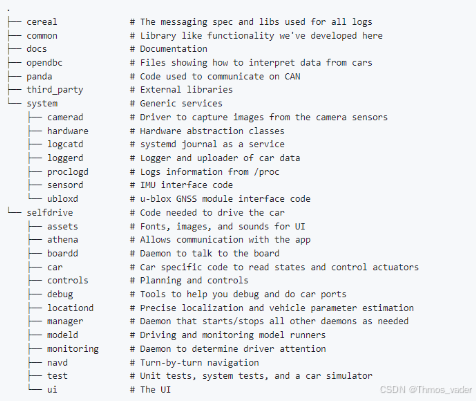
Task: Collapse the selfdrive directory node
Action: 50,213
